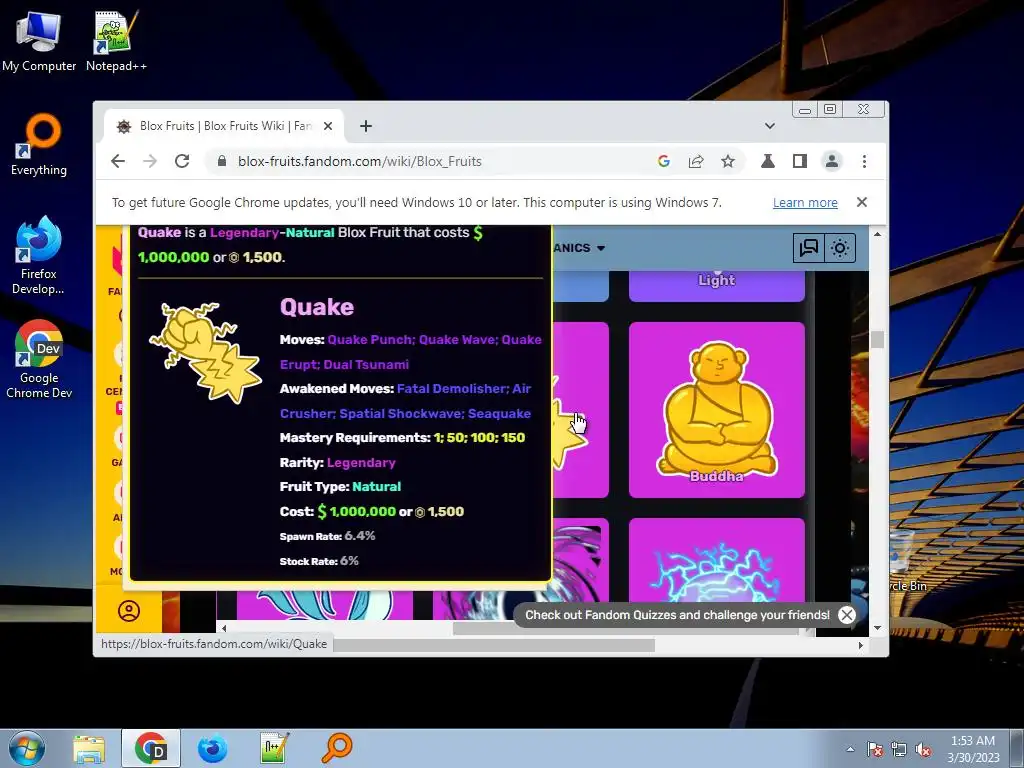Open the Light fruit card
1024x768 pixels.
pyautogui.click(x=716, y=286)
